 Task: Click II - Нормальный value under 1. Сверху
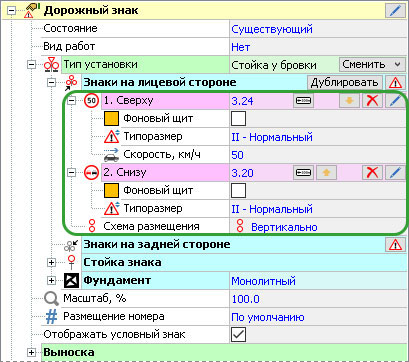pos(272,137)
